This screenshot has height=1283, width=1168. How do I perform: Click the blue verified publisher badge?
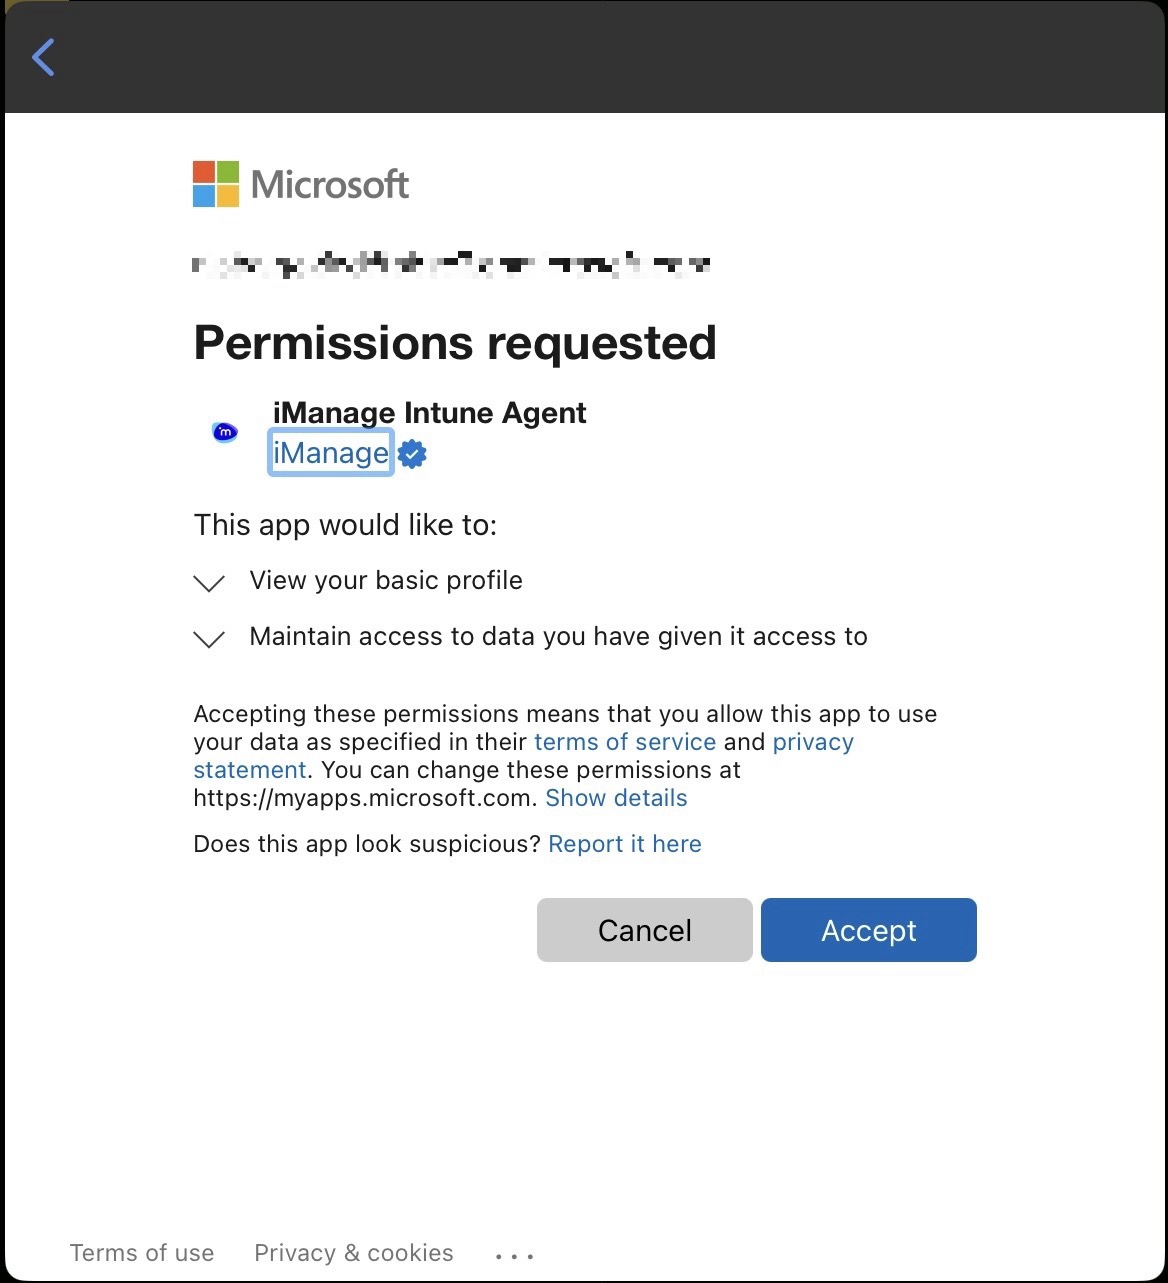pos(412,454)
